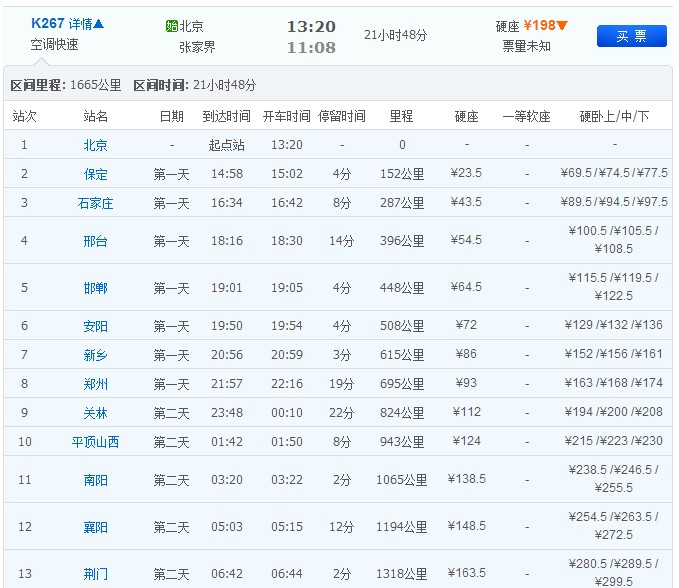Click the 邢台 station name
Screen dimensions: 679x588
tap(96, 241)
